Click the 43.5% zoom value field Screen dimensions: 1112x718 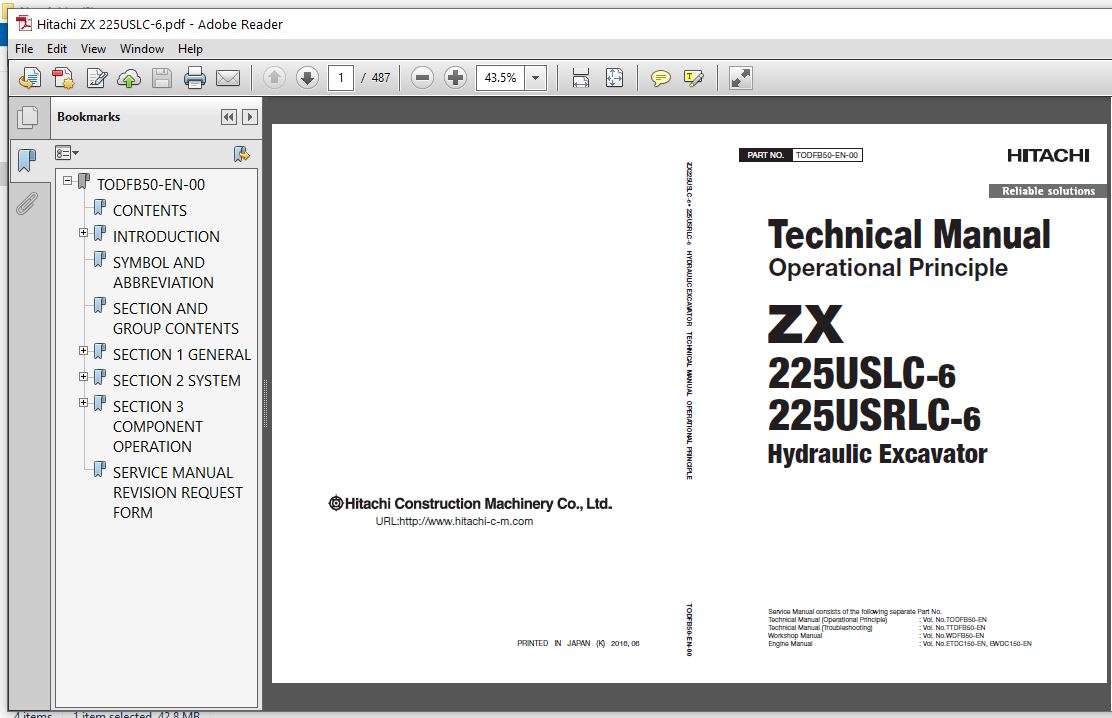tap(500, 77)
